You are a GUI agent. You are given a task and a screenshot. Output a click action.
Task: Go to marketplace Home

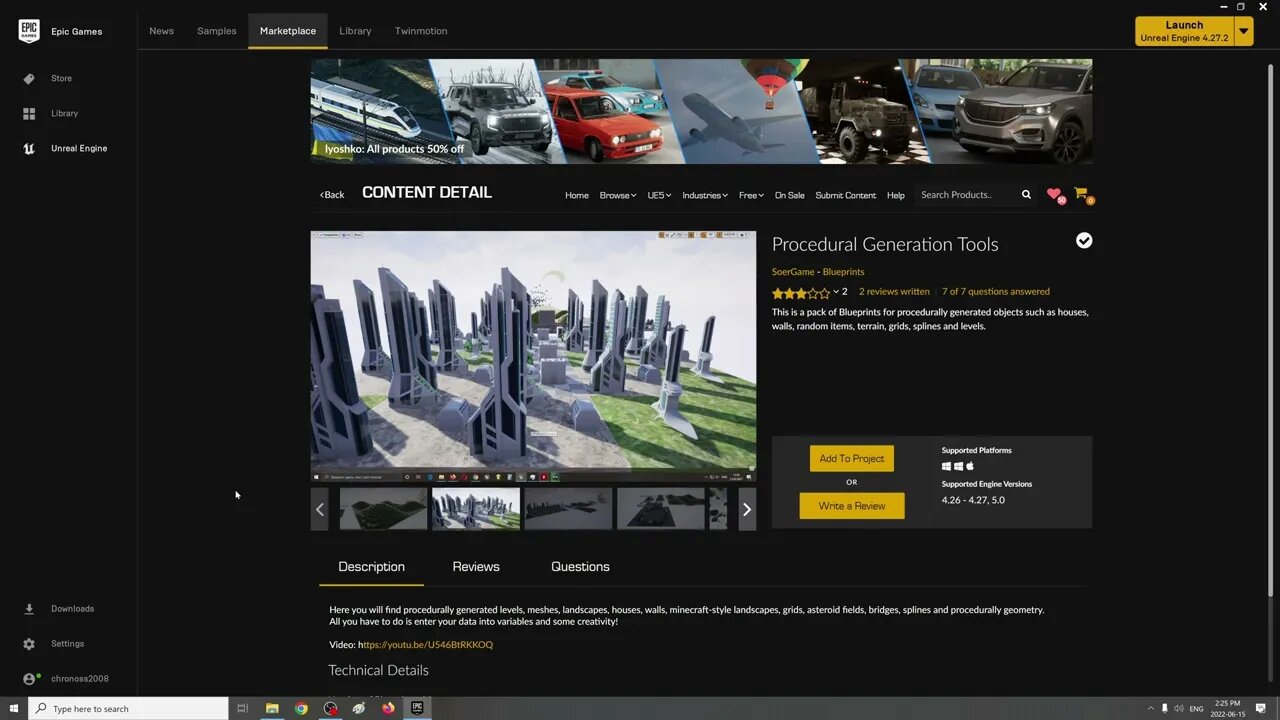coord(577,195)
